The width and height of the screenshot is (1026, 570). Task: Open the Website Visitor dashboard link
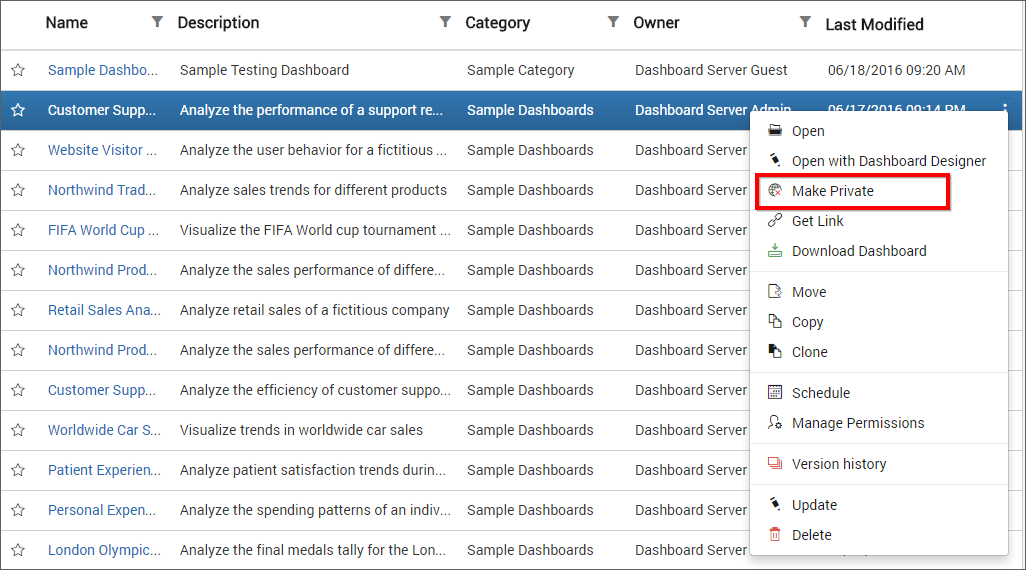pyautogui.click(x=102, y=150)
